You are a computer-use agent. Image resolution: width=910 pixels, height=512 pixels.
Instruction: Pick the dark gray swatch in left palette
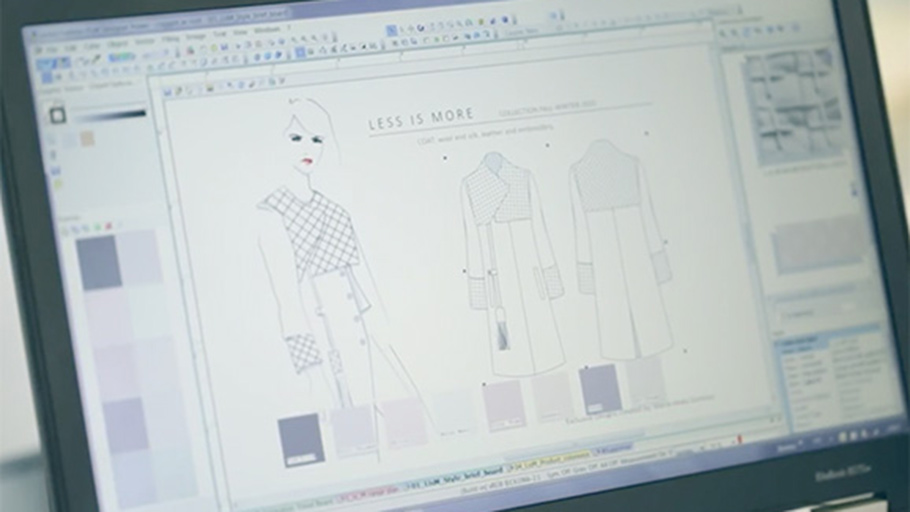99,262
